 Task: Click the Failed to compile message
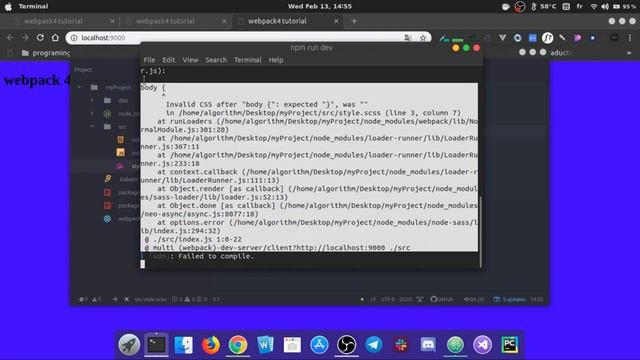click(x=216, y=256)
